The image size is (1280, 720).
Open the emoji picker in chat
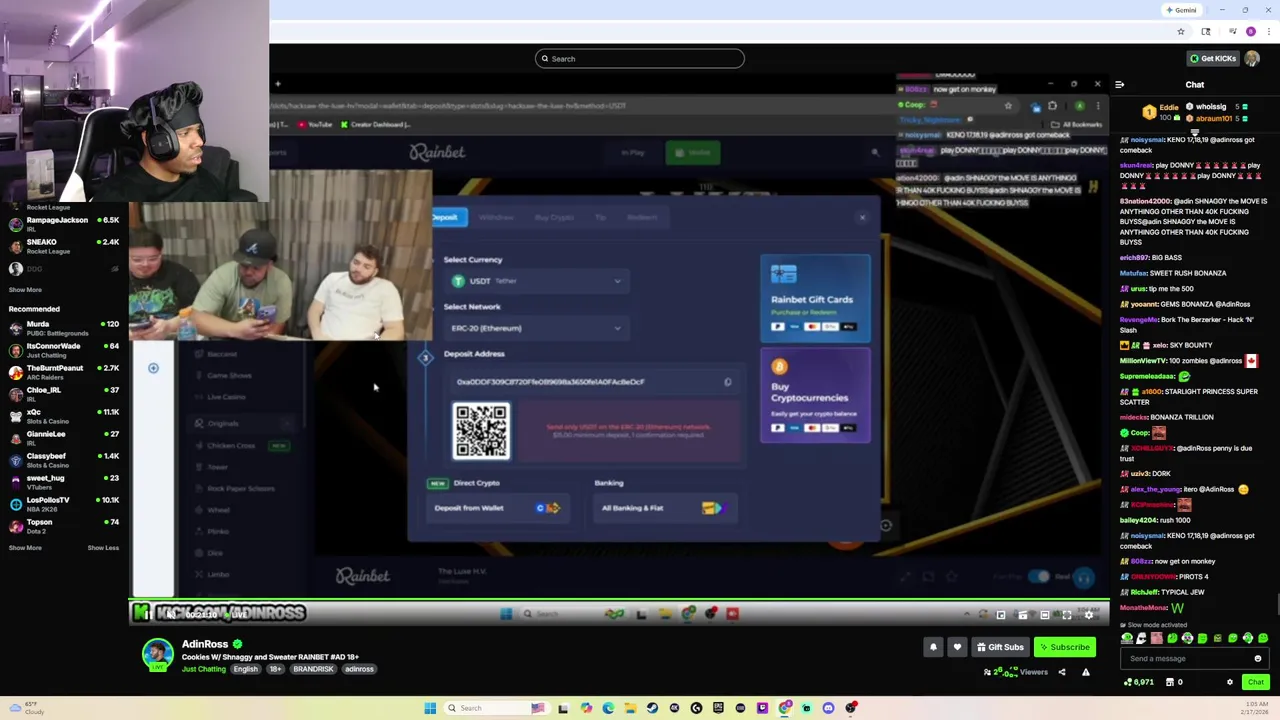point(1258,659)
